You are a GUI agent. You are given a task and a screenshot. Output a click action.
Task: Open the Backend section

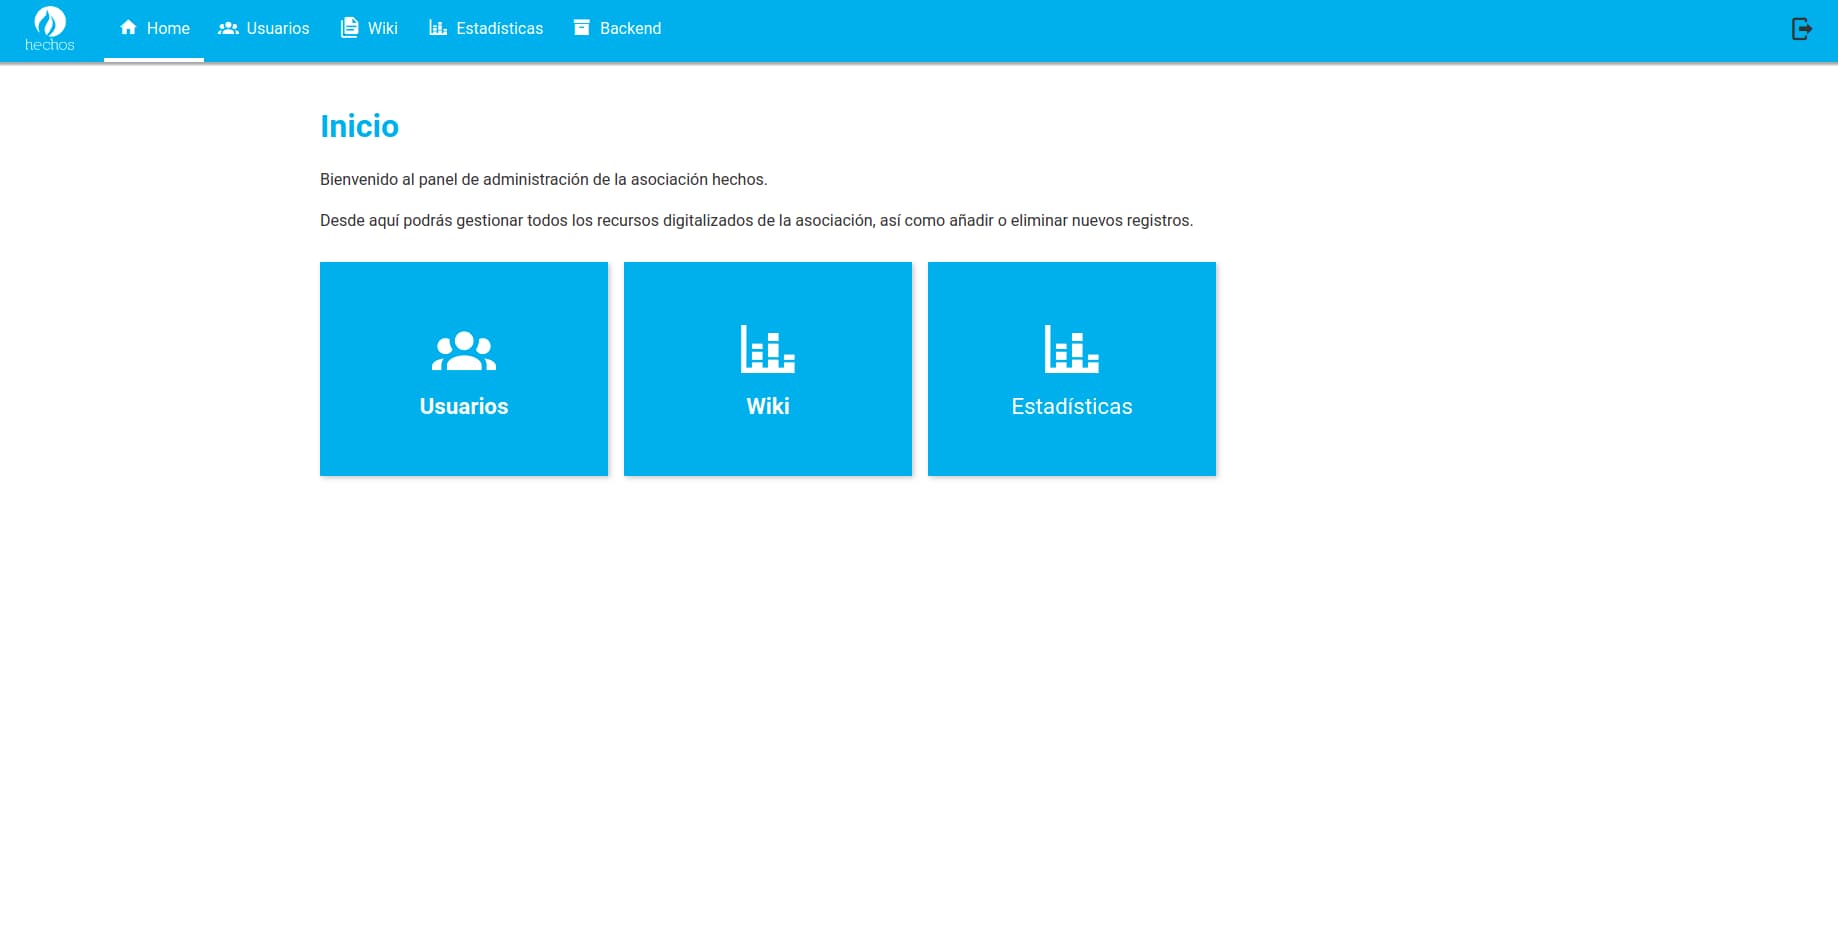pos(630,28)
